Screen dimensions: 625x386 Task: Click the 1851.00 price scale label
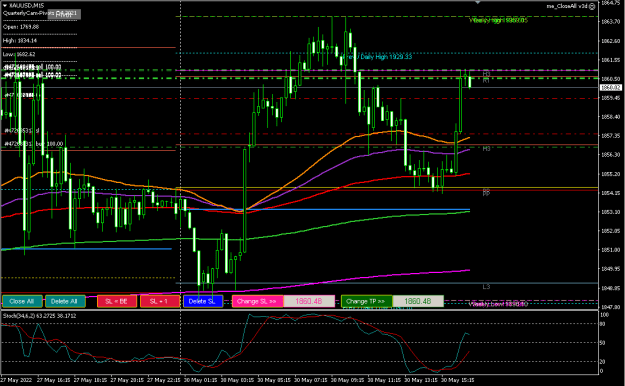(611, 250)
